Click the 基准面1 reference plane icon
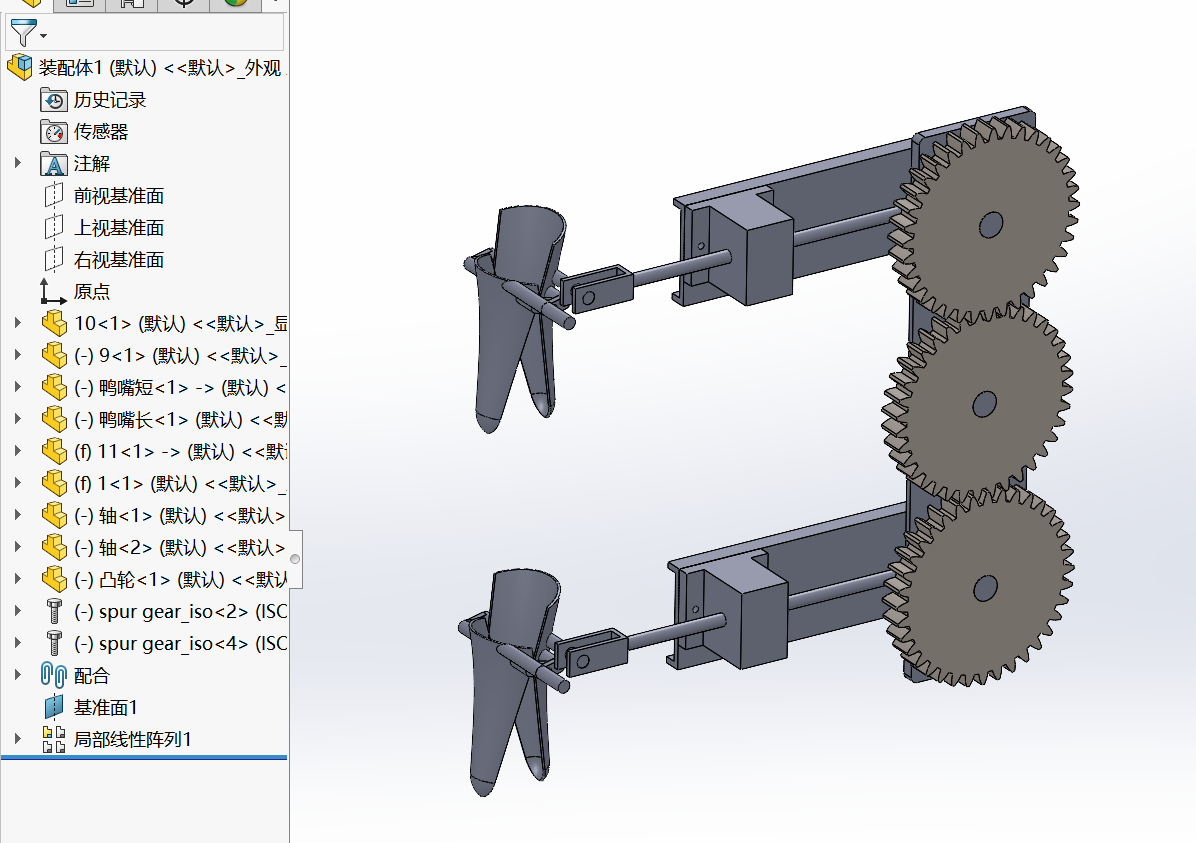 tap(54, 707)
